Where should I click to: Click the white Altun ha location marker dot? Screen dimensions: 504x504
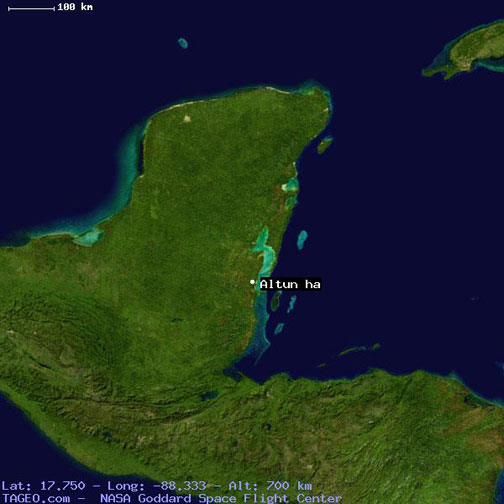(x=252, y=282)
